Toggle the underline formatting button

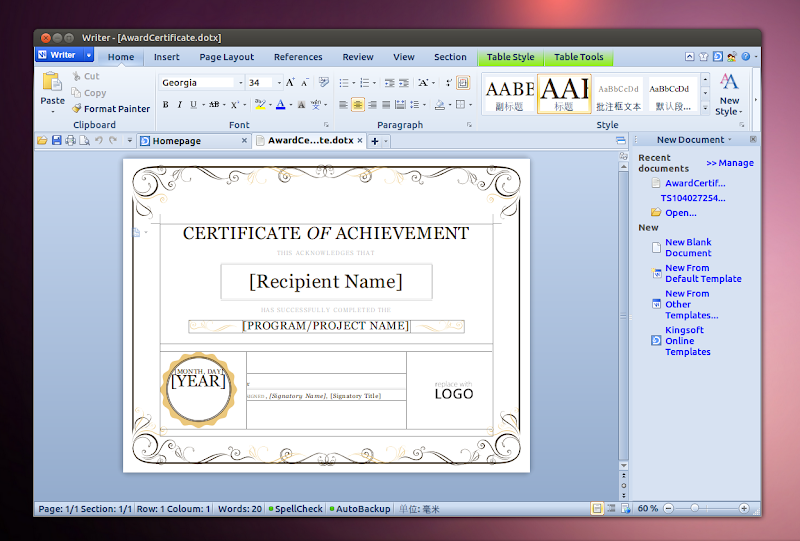192,105
